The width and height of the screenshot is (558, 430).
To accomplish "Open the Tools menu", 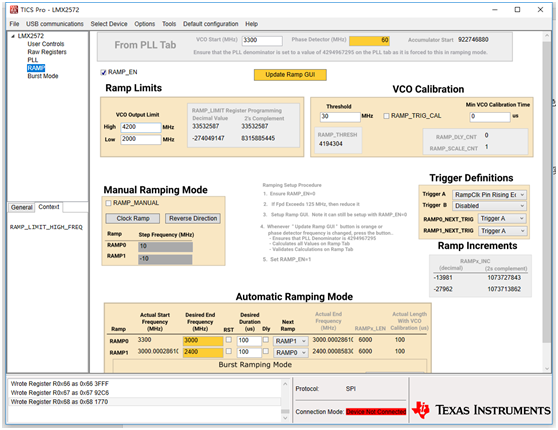I will (169, 24).
